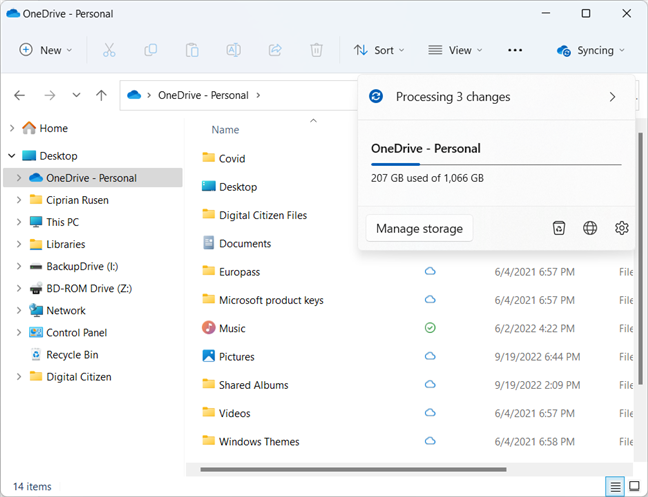Viewport: 648px width, 497px height.
Task: Open the Processing 3 changes arrow
Action: pyautogui.click(x=612, y=97)
